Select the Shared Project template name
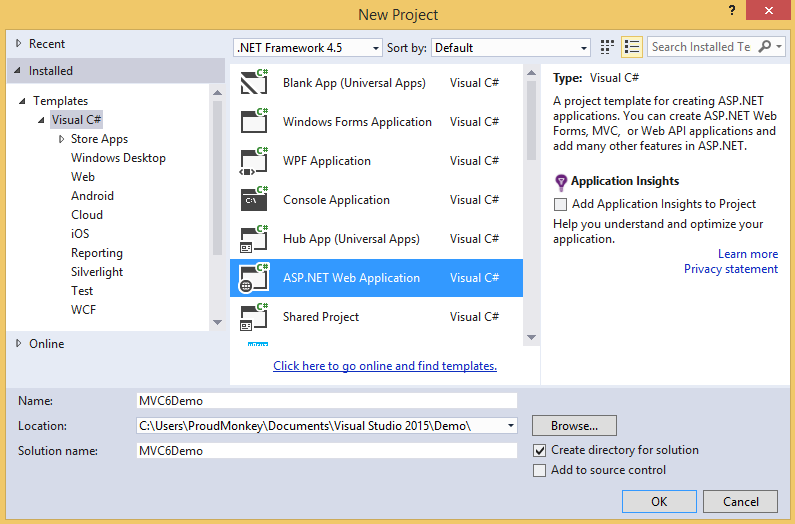The width and height of the screenshot is (795, 524). 320,317
